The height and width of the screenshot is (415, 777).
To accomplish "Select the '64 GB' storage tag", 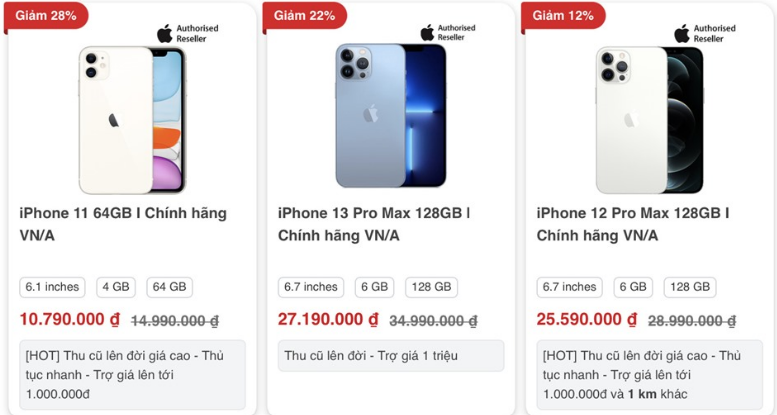I will 169,287.
